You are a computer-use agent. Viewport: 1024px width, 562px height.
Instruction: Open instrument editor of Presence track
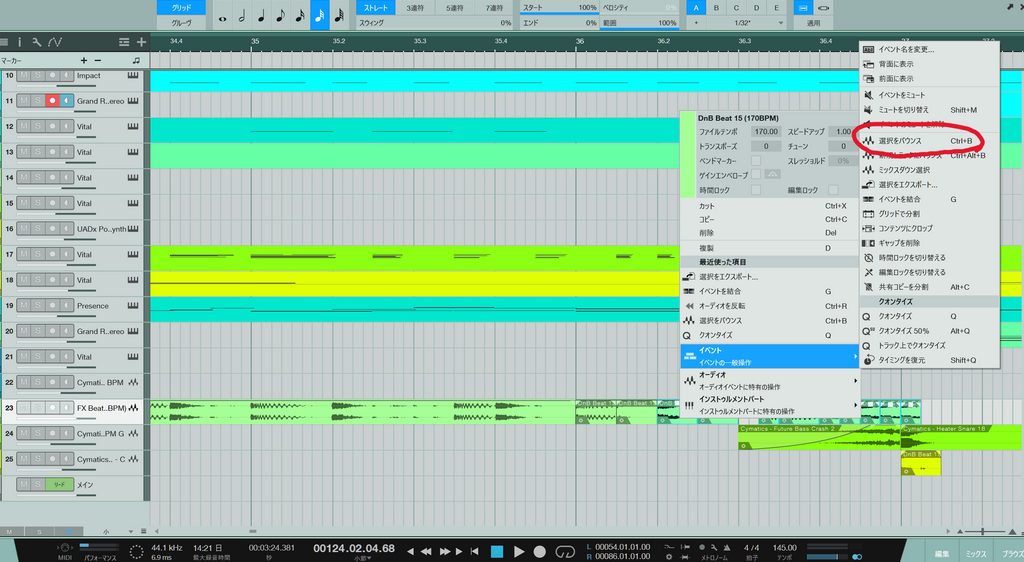pos(133,305)
